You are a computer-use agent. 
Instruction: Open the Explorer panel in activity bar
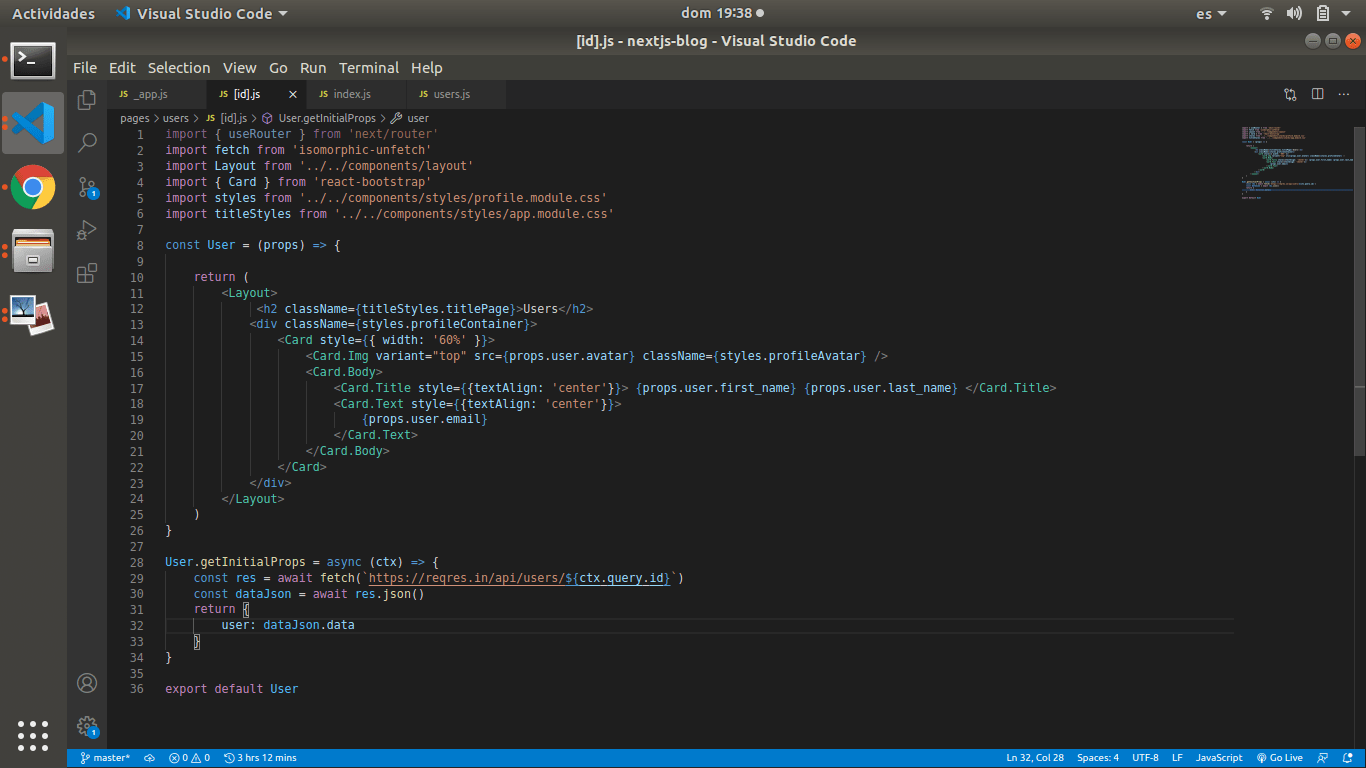87,99
